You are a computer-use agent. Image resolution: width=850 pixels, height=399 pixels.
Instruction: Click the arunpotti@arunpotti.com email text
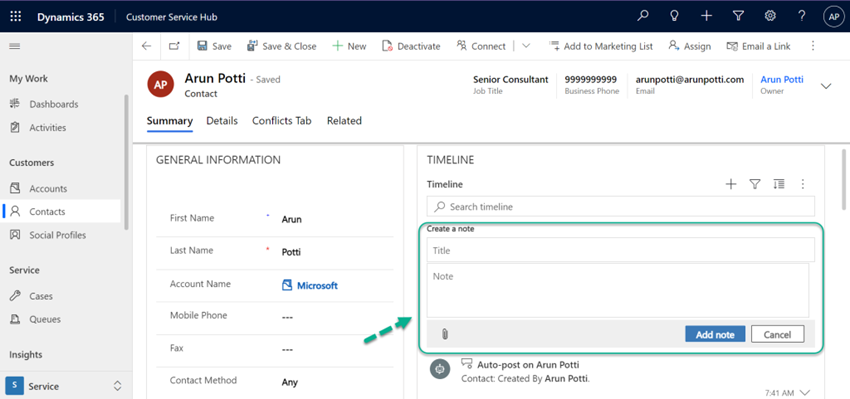point(690,80)
